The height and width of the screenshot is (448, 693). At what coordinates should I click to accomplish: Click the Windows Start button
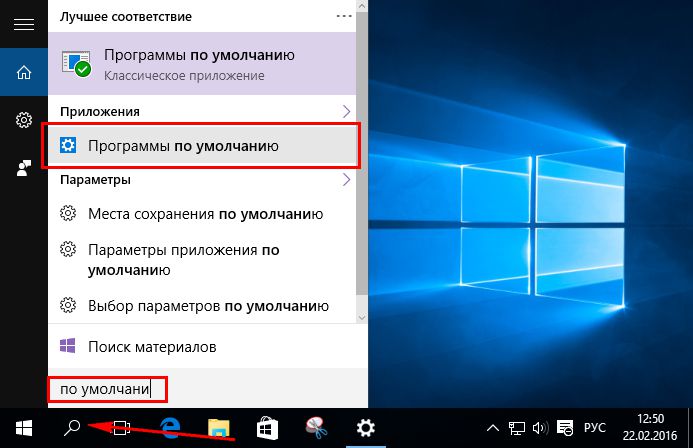pyautogui.click(x=23, y=428)
